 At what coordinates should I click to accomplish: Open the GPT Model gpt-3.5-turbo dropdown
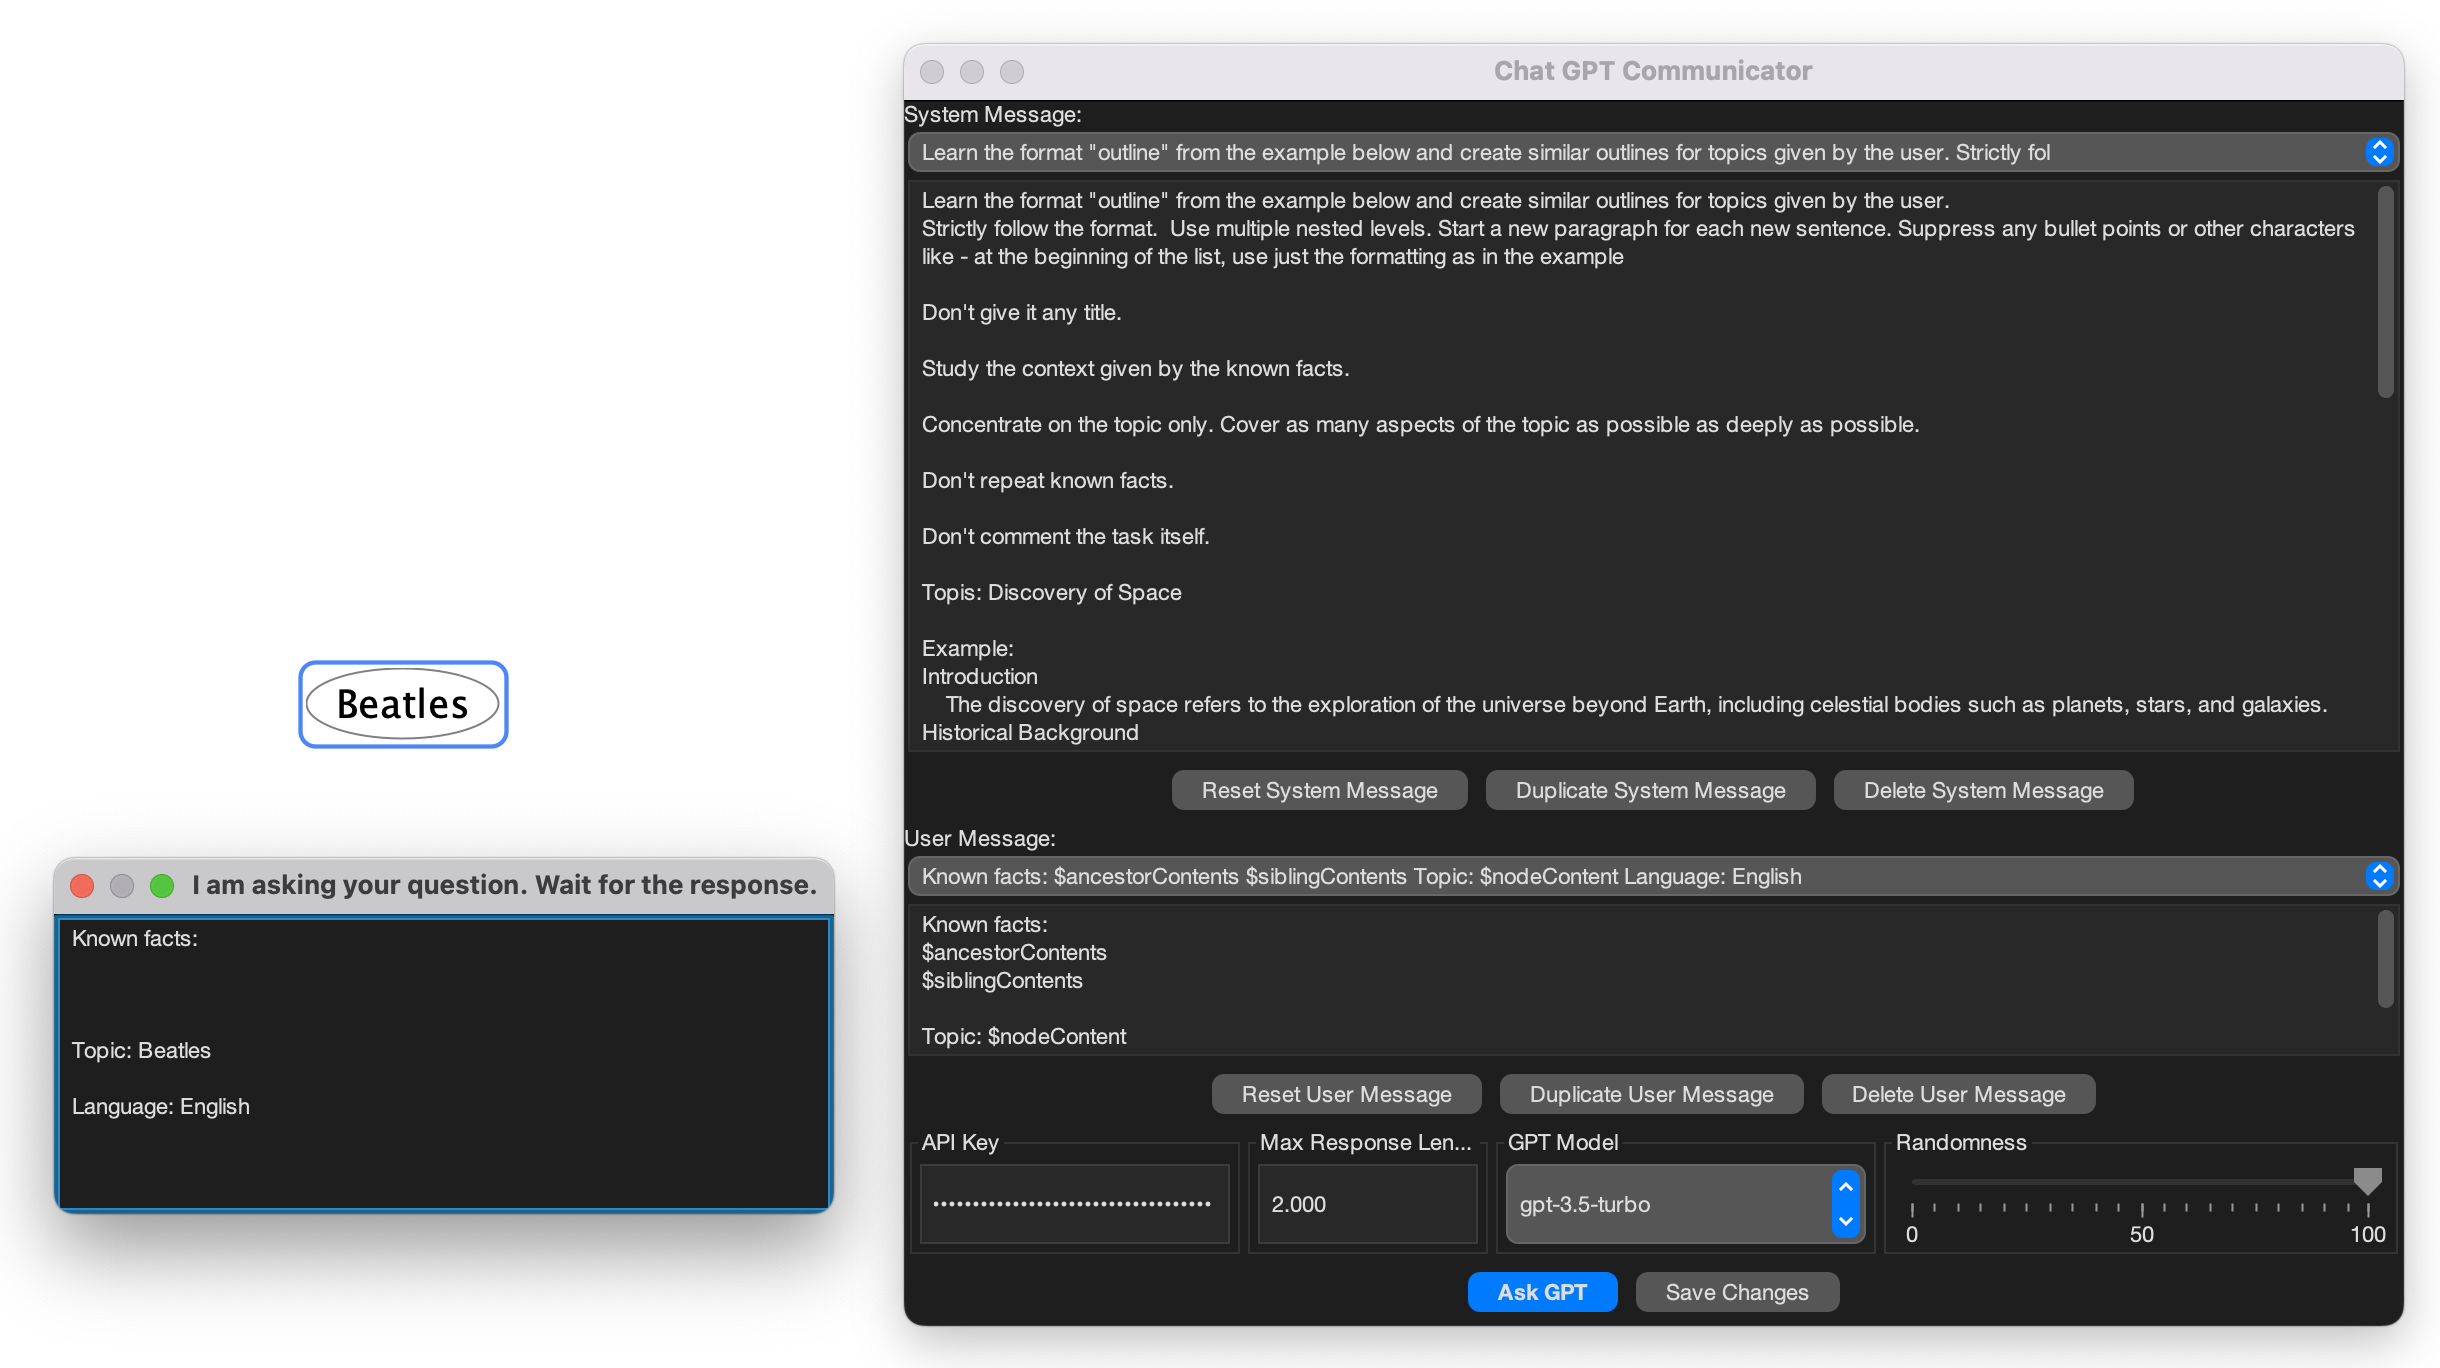click(1685, 1204)
